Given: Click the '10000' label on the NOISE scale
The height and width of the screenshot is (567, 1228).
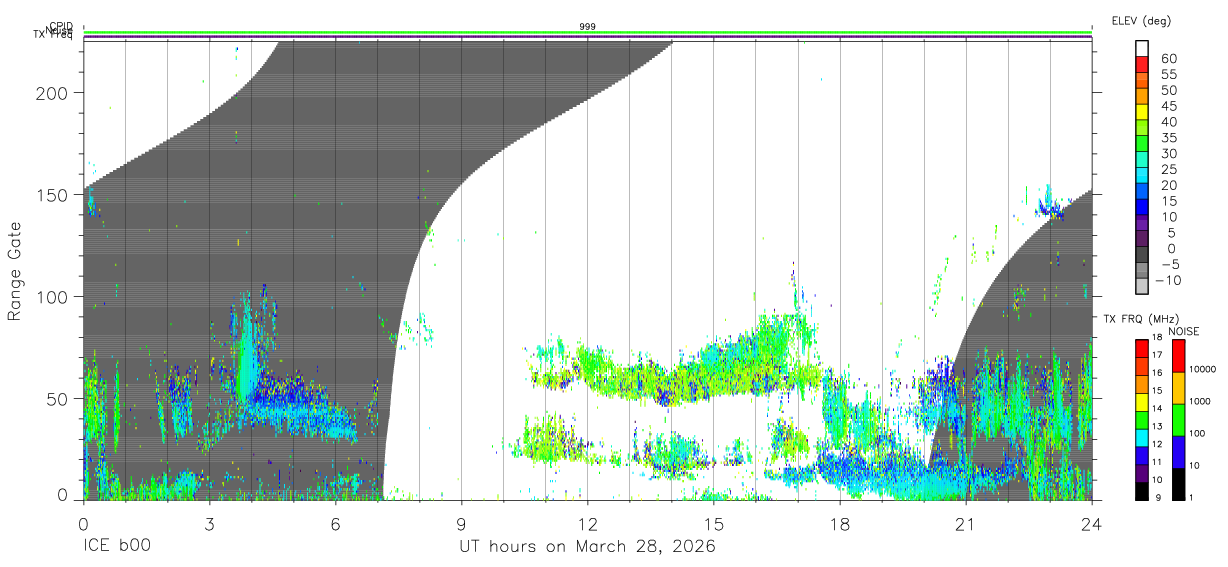Looking at the screenshot, I should click(1202, 369).
